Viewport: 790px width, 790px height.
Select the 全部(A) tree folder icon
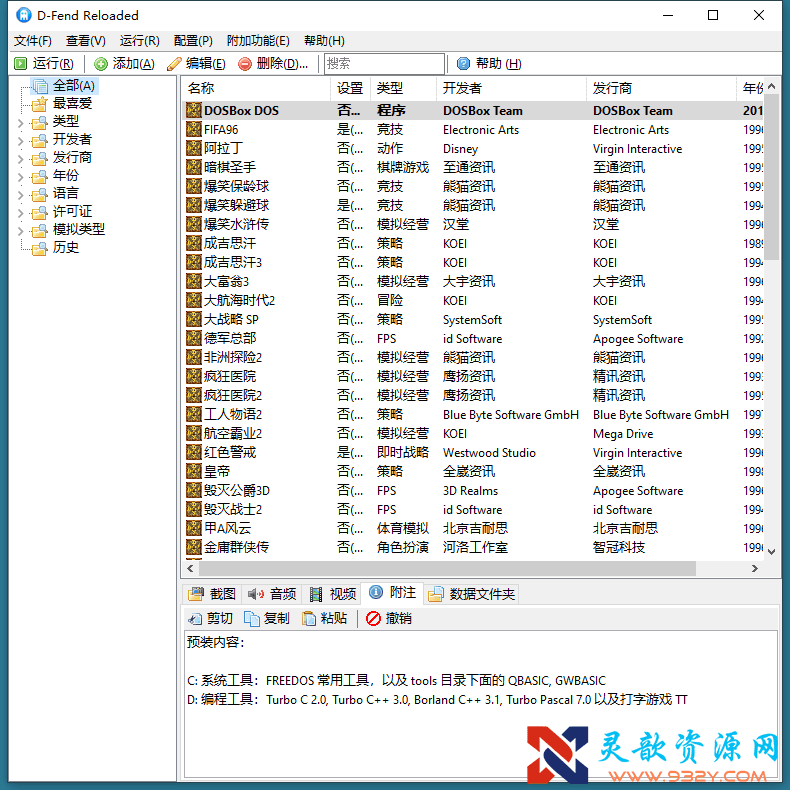pyautogui.click(x=40, y=87)
